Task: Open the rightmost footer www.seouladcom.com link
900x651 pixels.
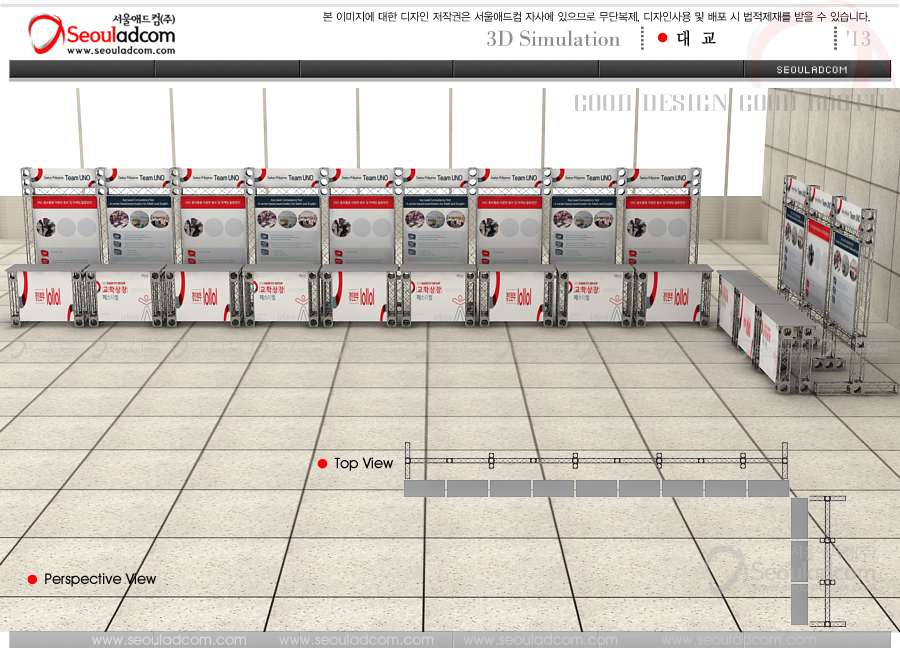Action: point(739,640)
